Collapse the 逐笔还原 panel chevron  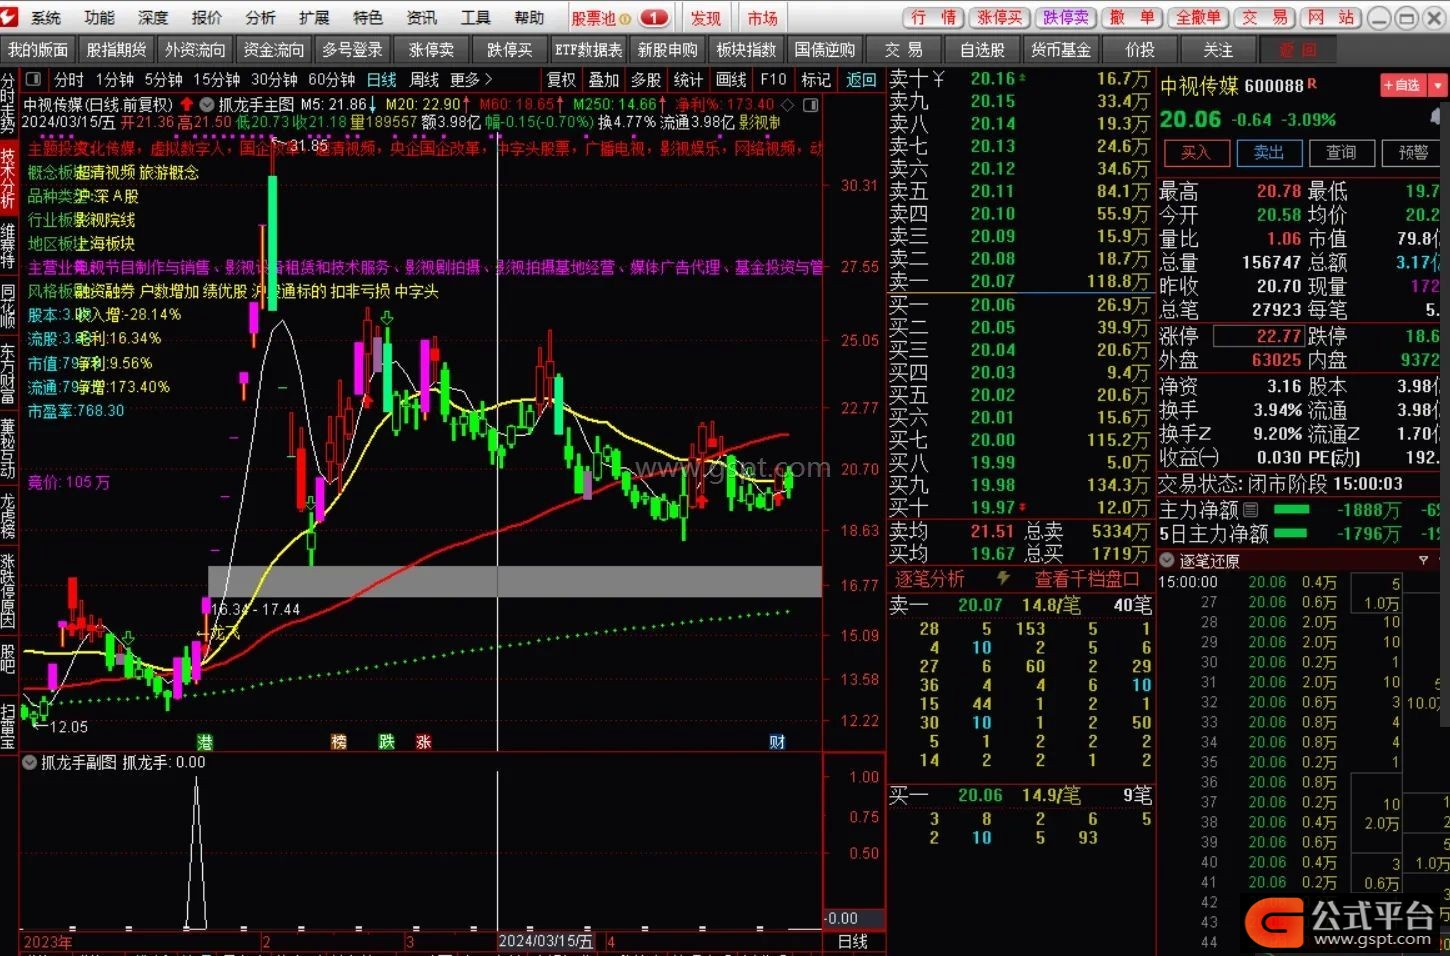pos(1166,561)
